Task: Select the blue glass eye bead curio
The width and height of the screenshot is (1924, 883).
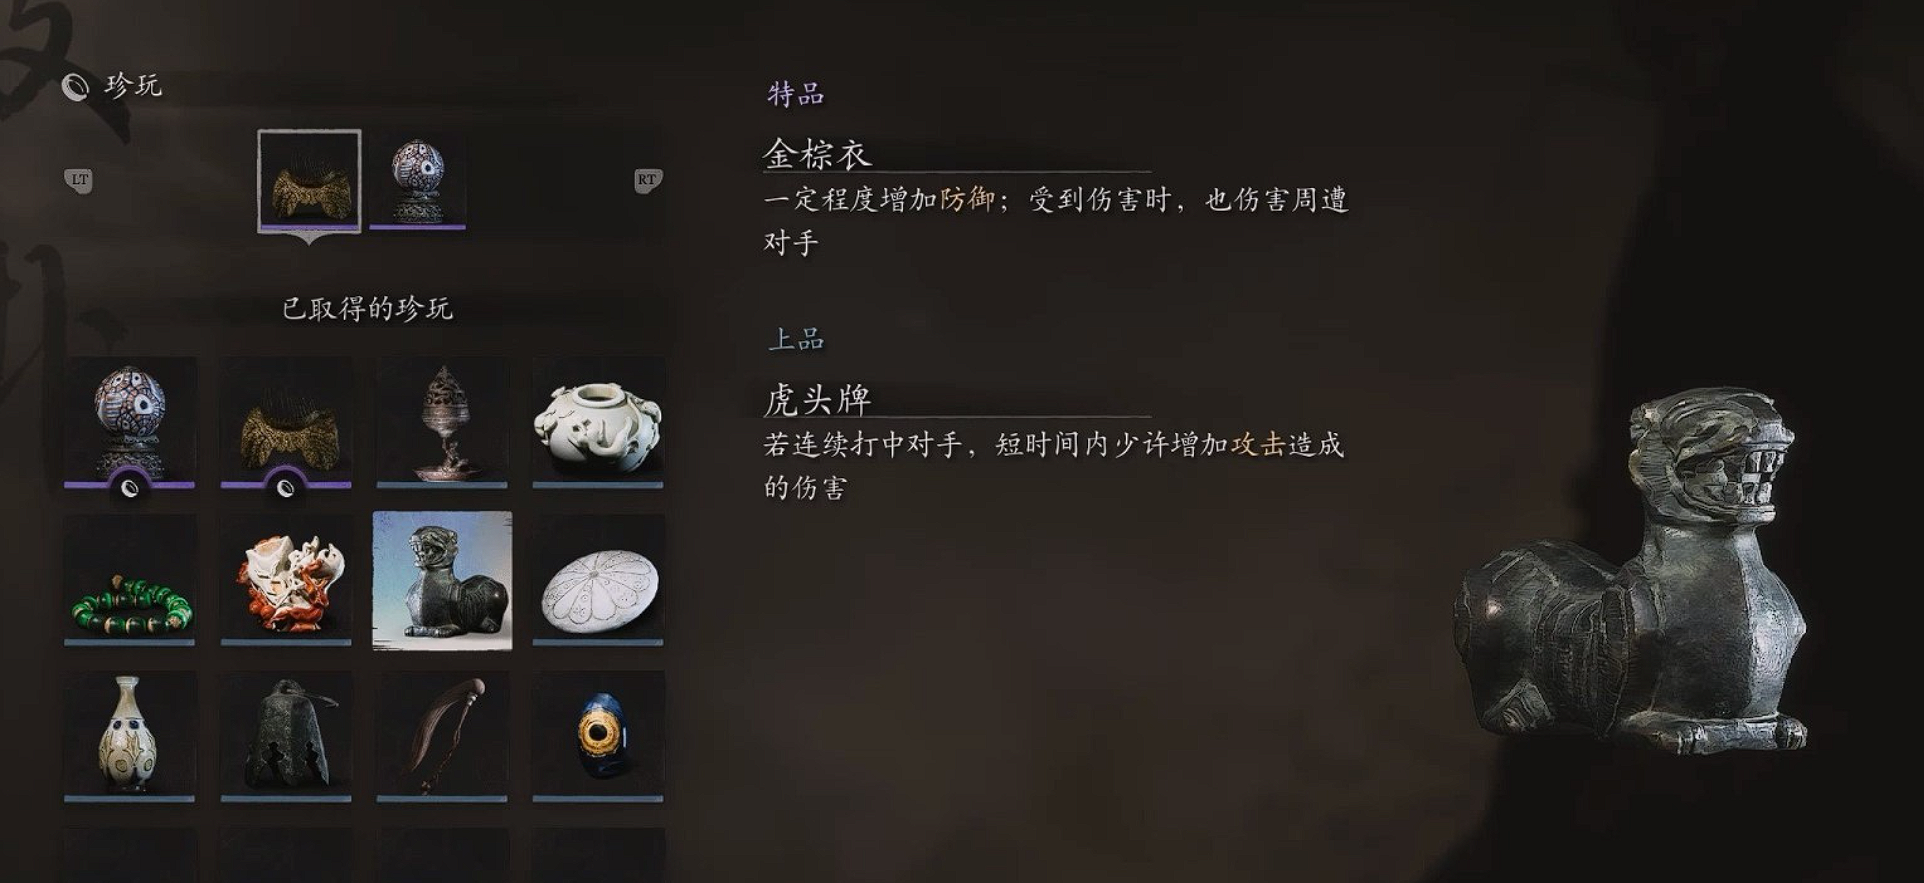Action: [598, 737]
